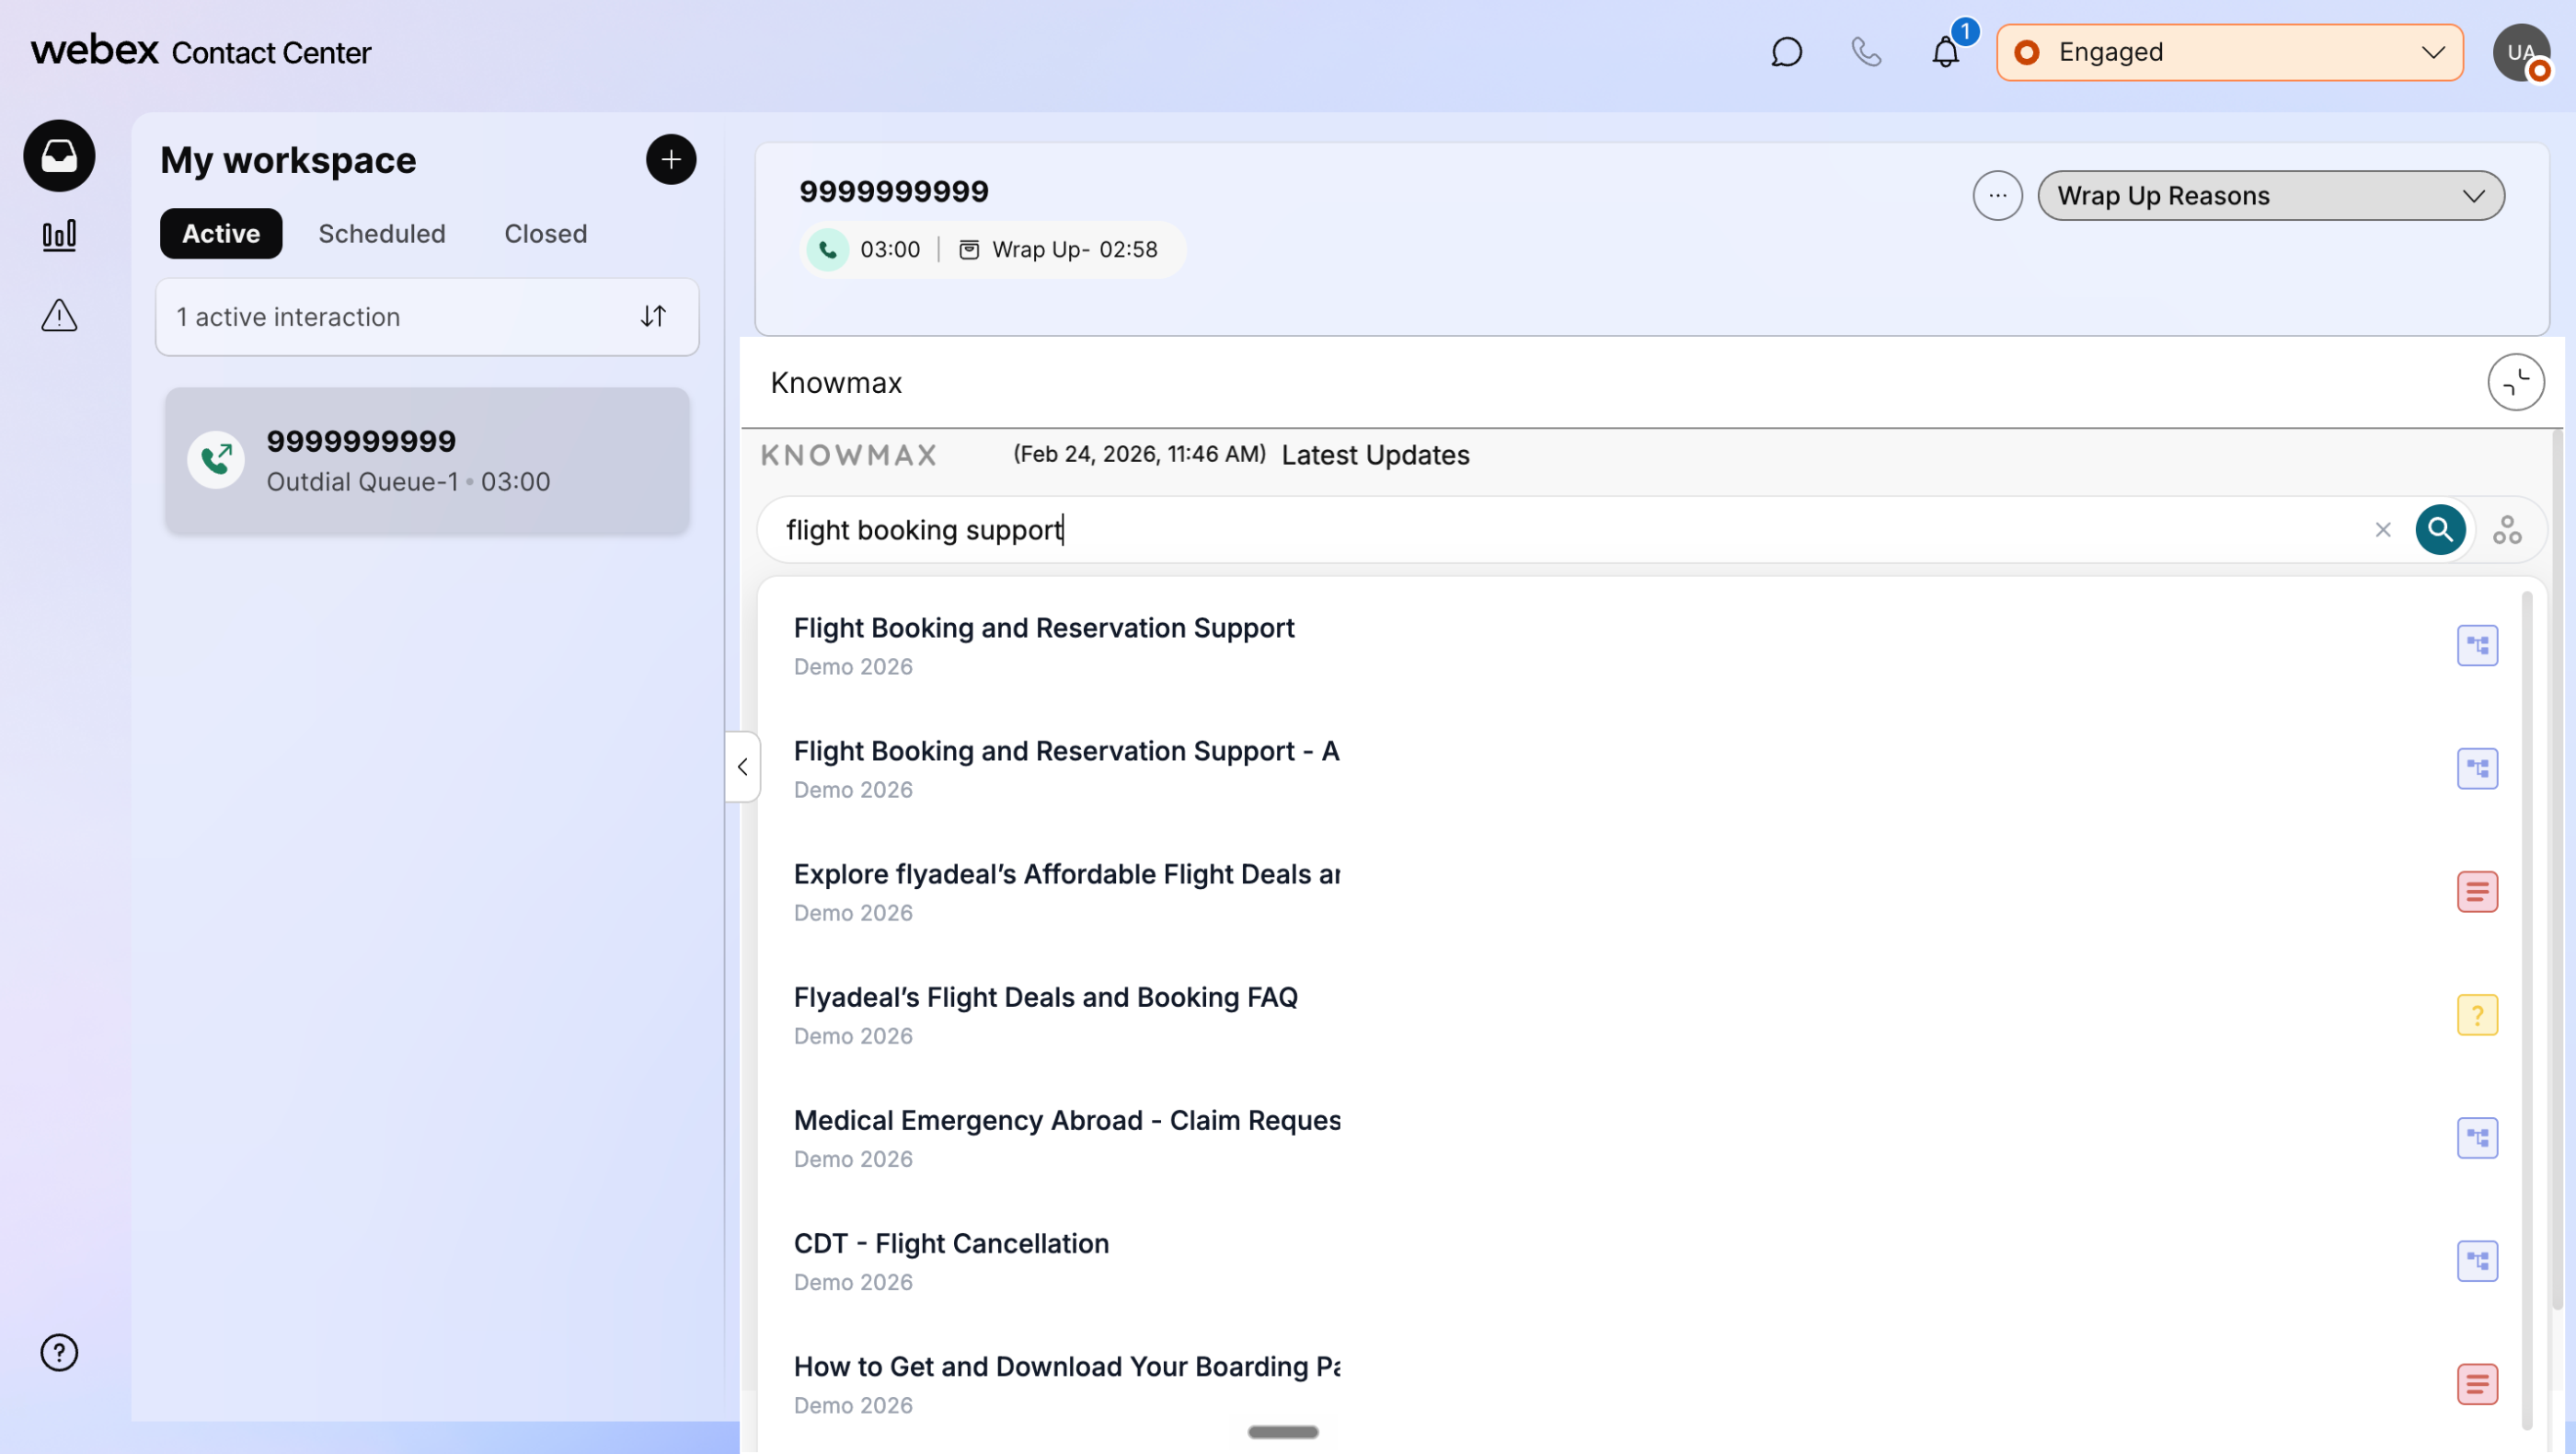Click the 9999999999 number in call header
The height and width of the screenshot is (1454, 2576).
click(893, 191)
